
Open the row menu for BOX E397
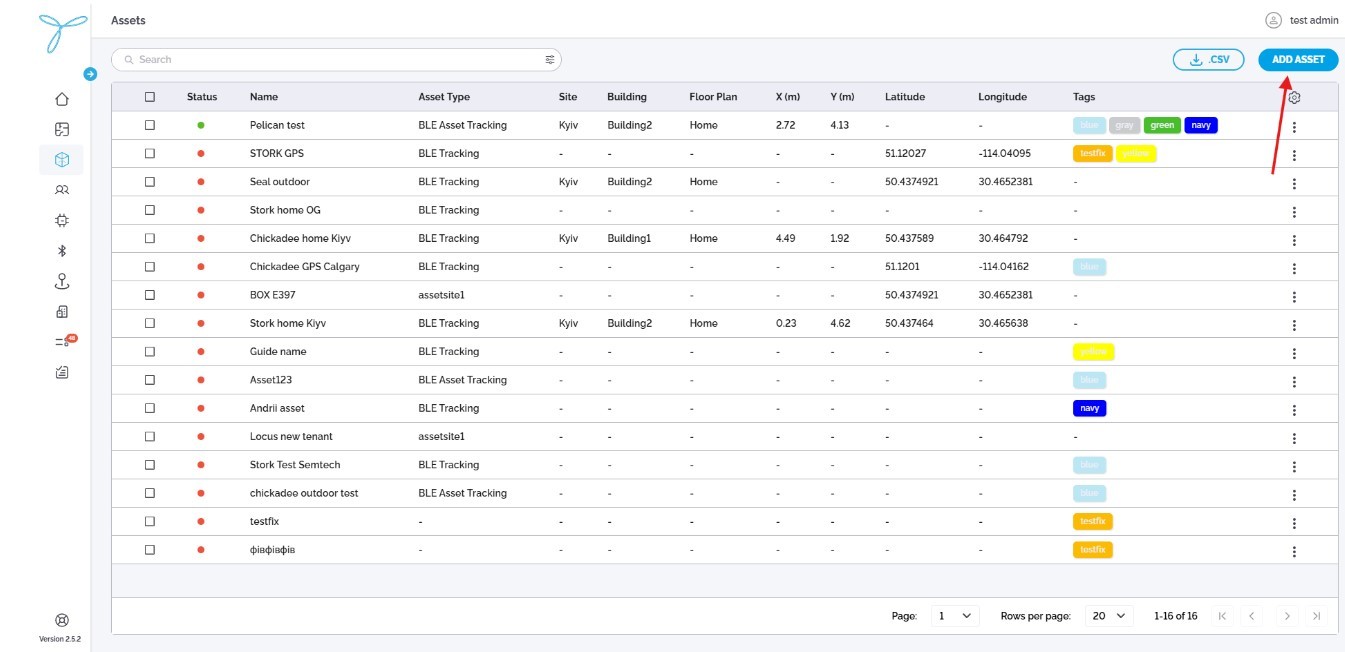coord(1294,297)
